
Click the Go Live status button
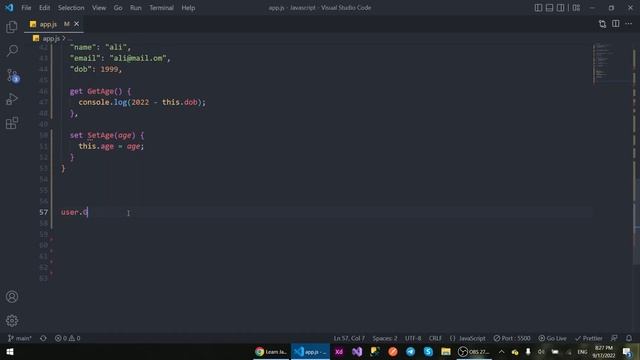tap(553, 338)
